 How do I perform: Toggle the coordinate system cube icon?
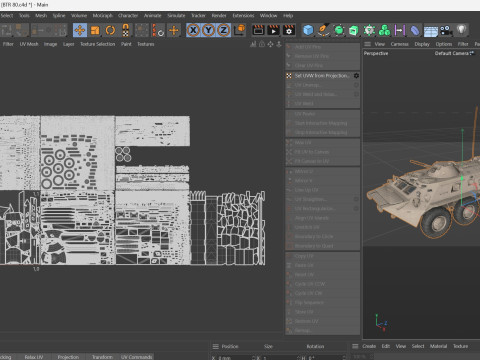click(239, 30)
